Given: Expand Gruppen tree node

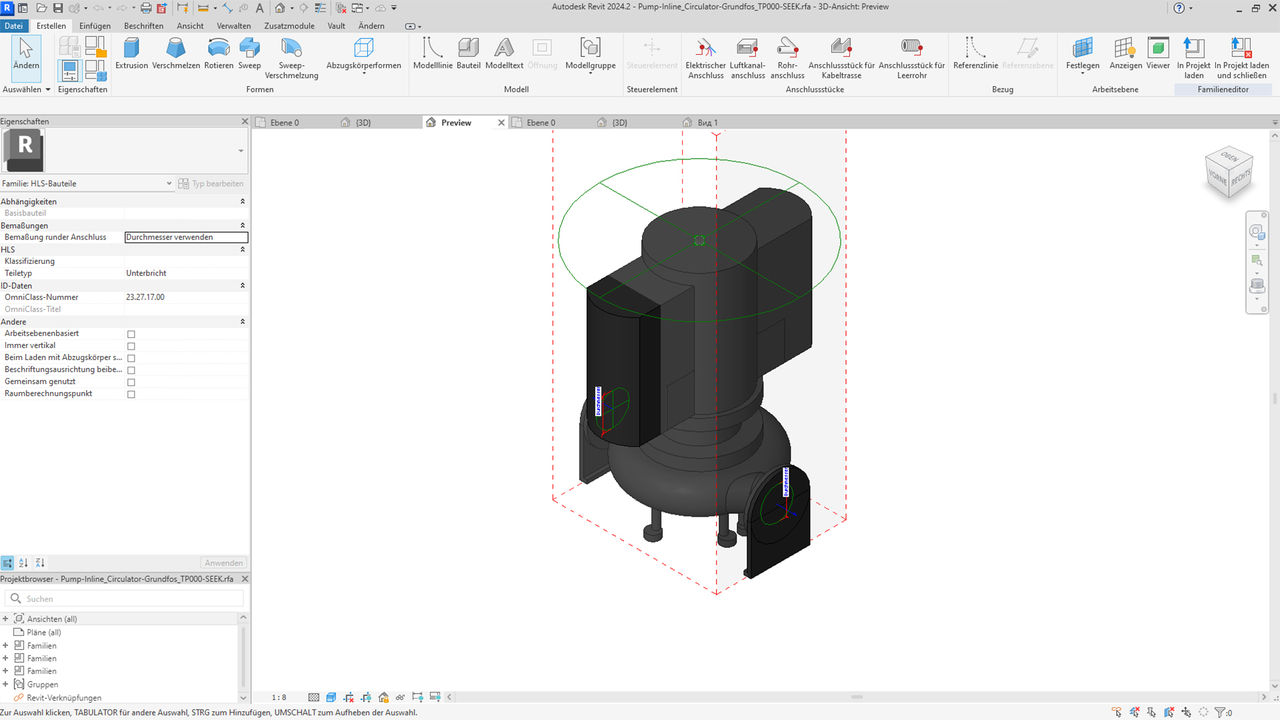Looking at the screenshot, I should [x=6, y=684].
